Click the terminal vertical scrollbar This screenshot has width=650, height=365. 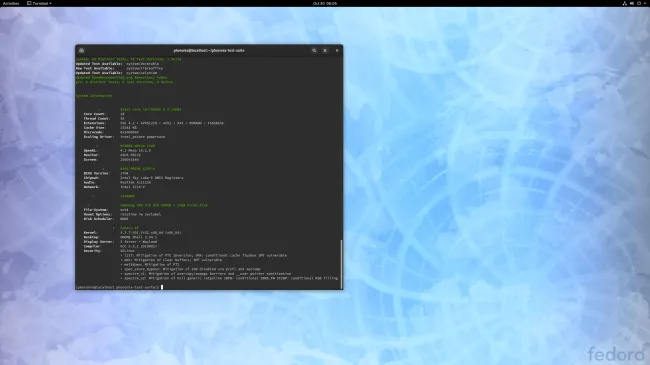[341, 264]
